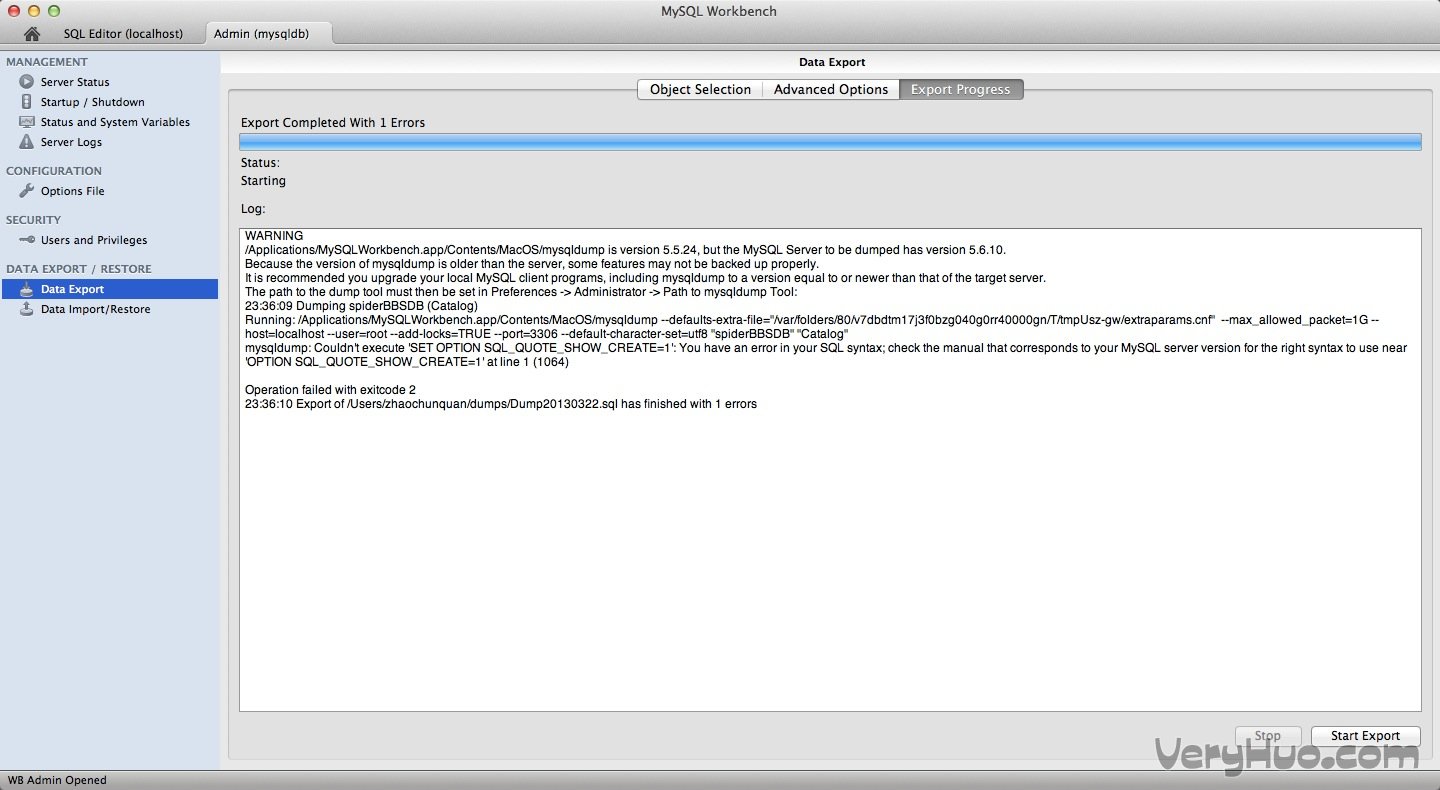Click the Start Export button
1440x790 pixels.
point(1365,736)
